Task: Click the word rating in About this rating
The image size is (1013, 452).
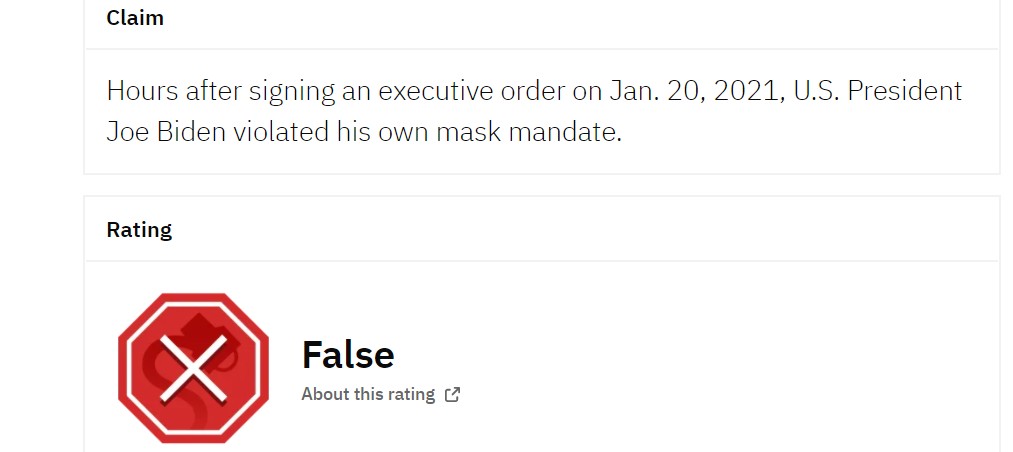Action: (x=412, y=395)
